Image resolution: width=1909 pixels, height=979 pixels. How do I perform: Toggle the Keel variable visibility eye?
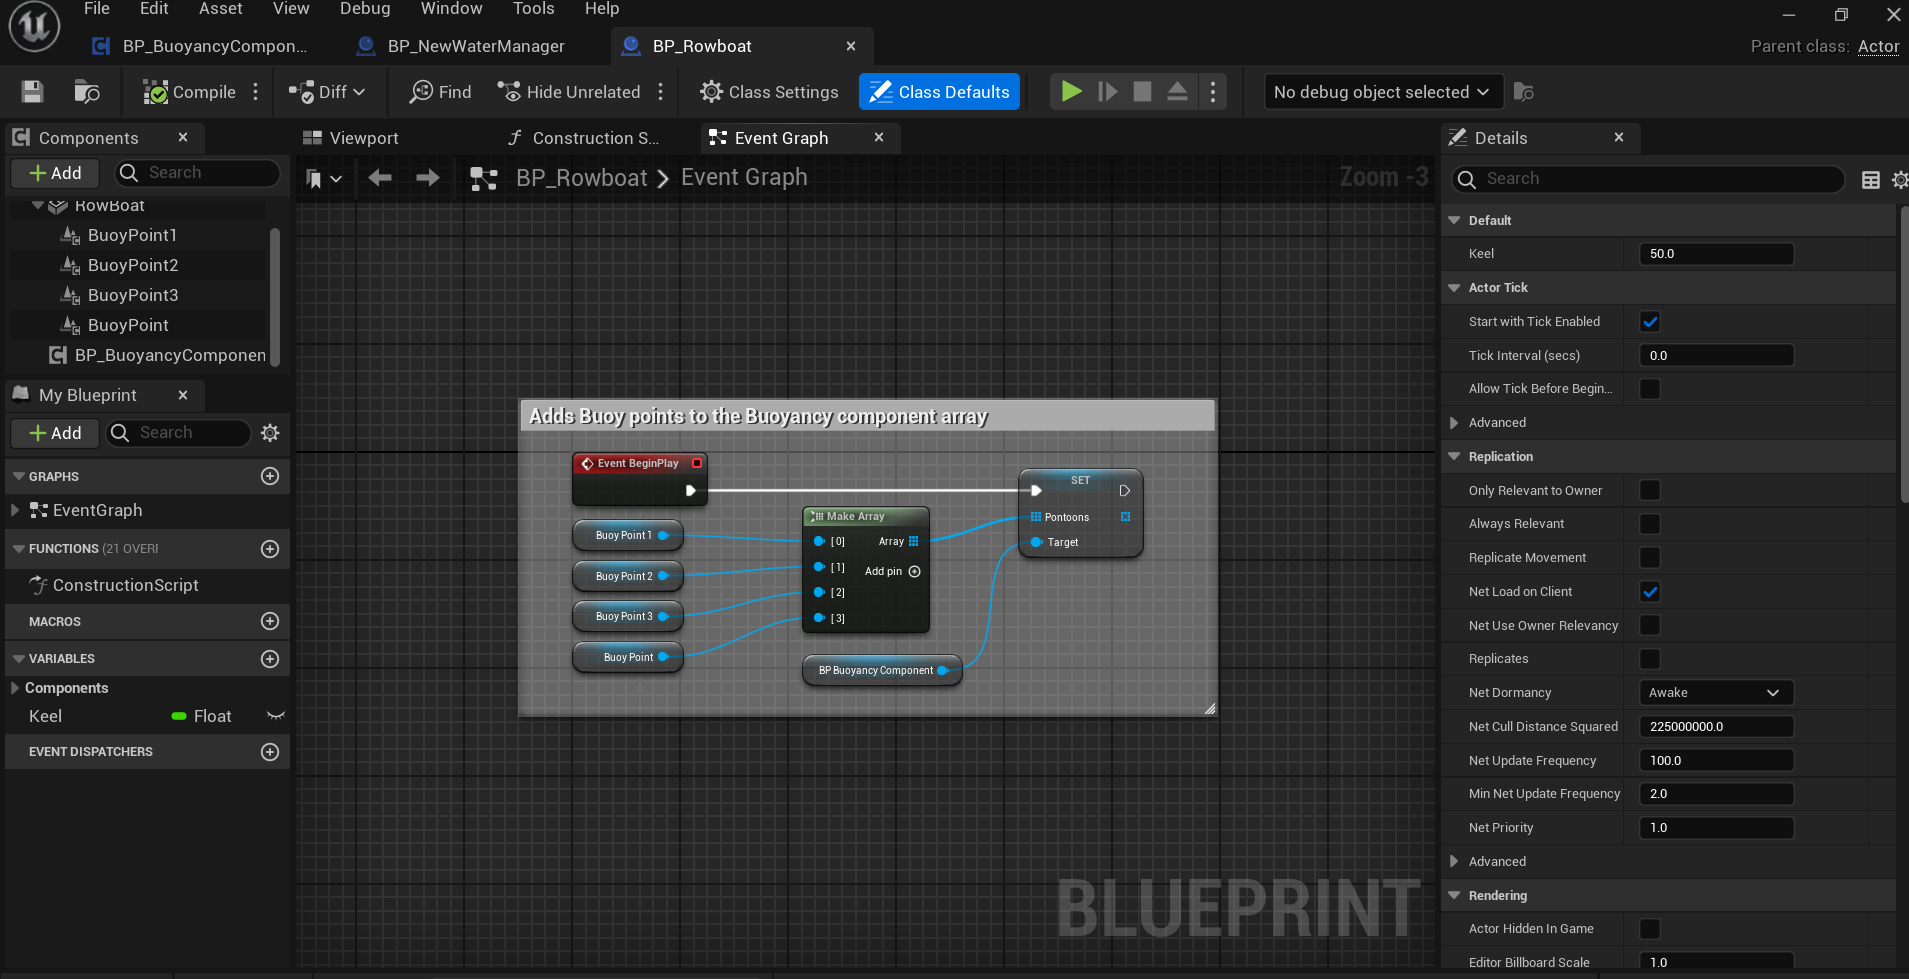[276, 716]
